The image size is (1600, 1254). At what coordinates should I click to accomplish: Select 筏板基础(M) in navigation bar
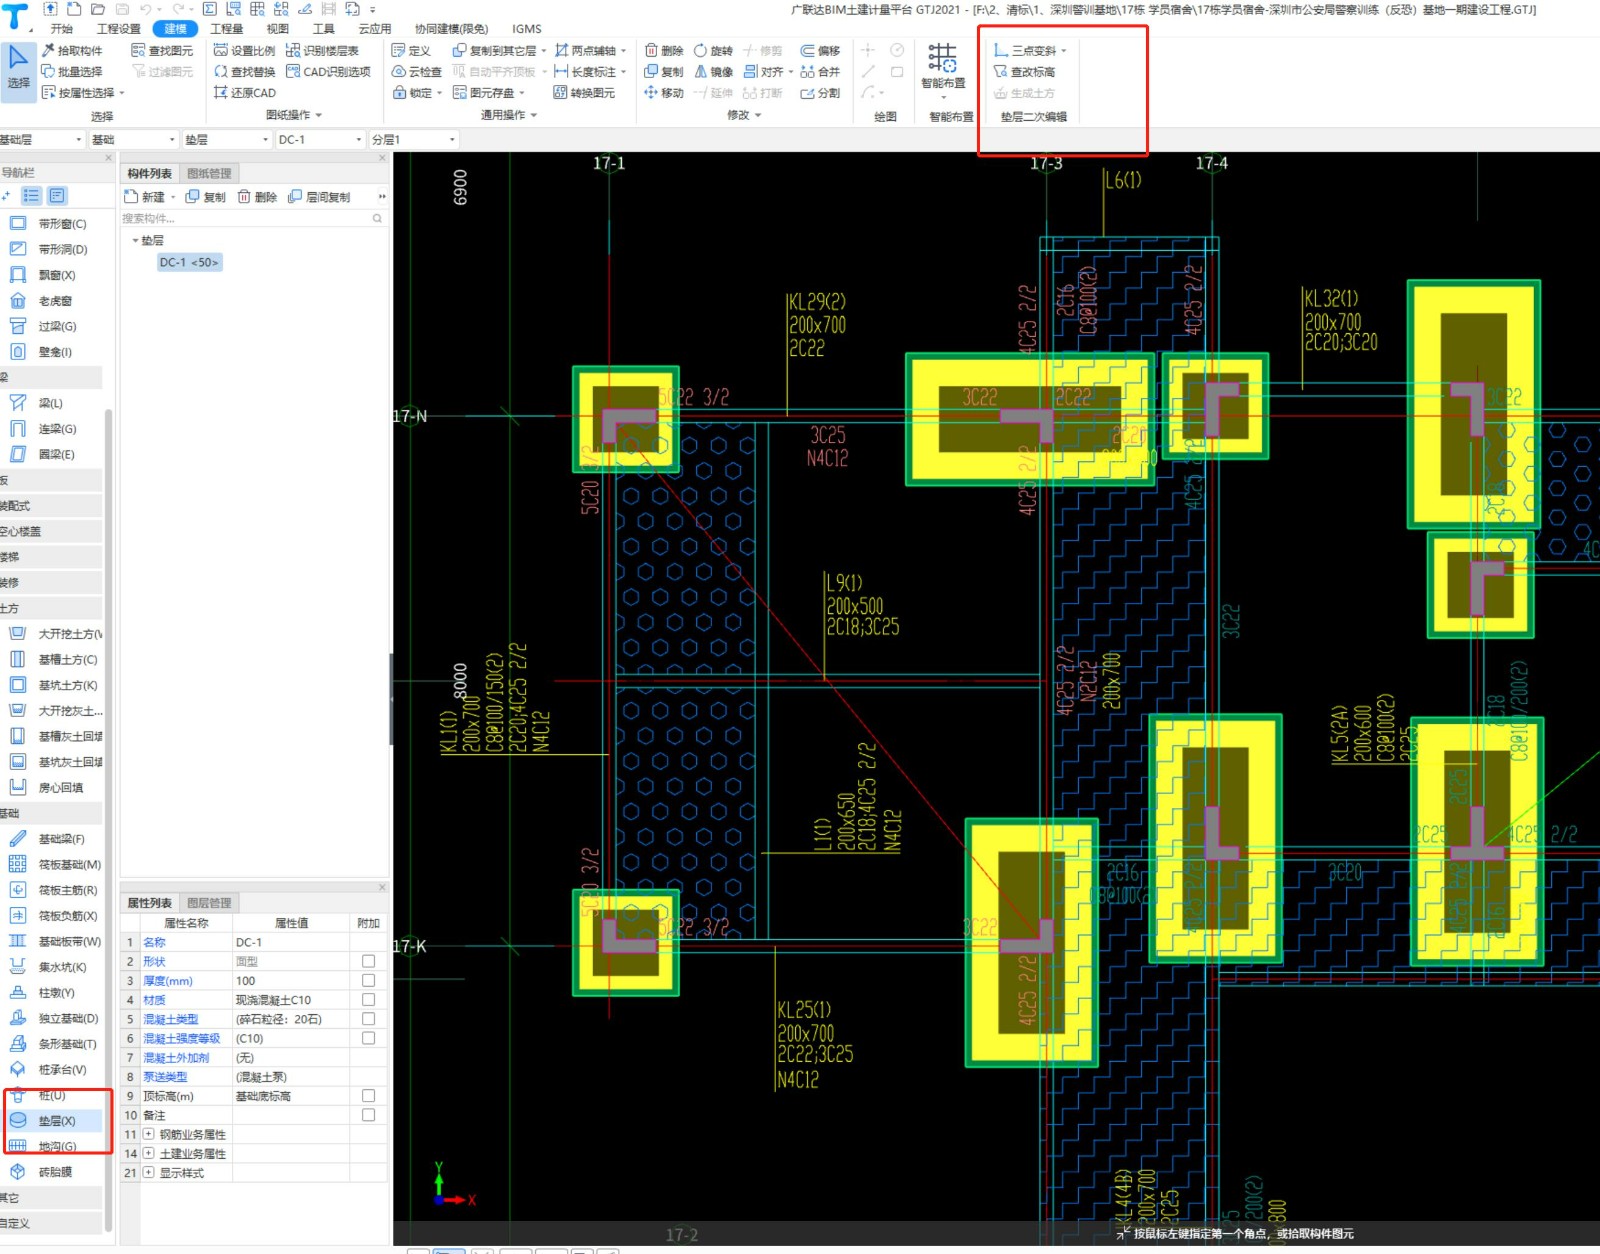coord(55,864)
